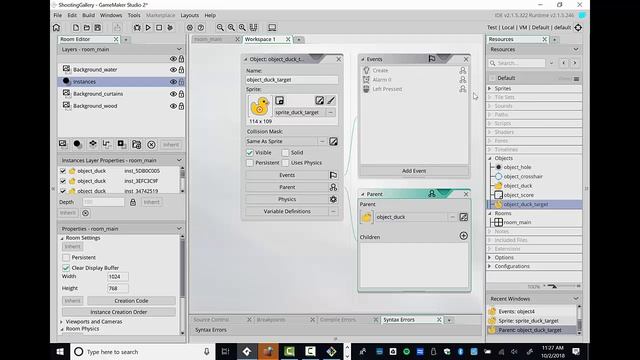The image size is (640, 360).
Task: Expand the Options resource folder
Action: click(490, 258)
